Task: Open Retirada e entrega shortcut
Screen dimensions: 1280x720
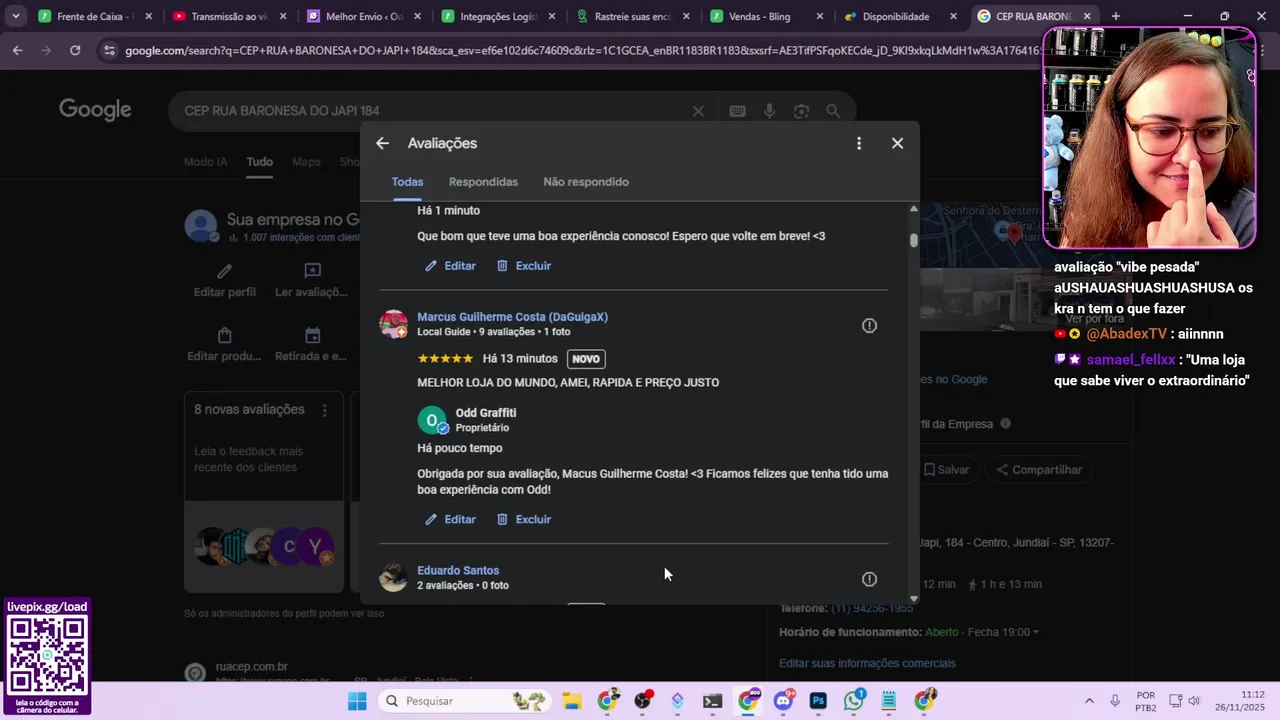Action: coord(312,345)
